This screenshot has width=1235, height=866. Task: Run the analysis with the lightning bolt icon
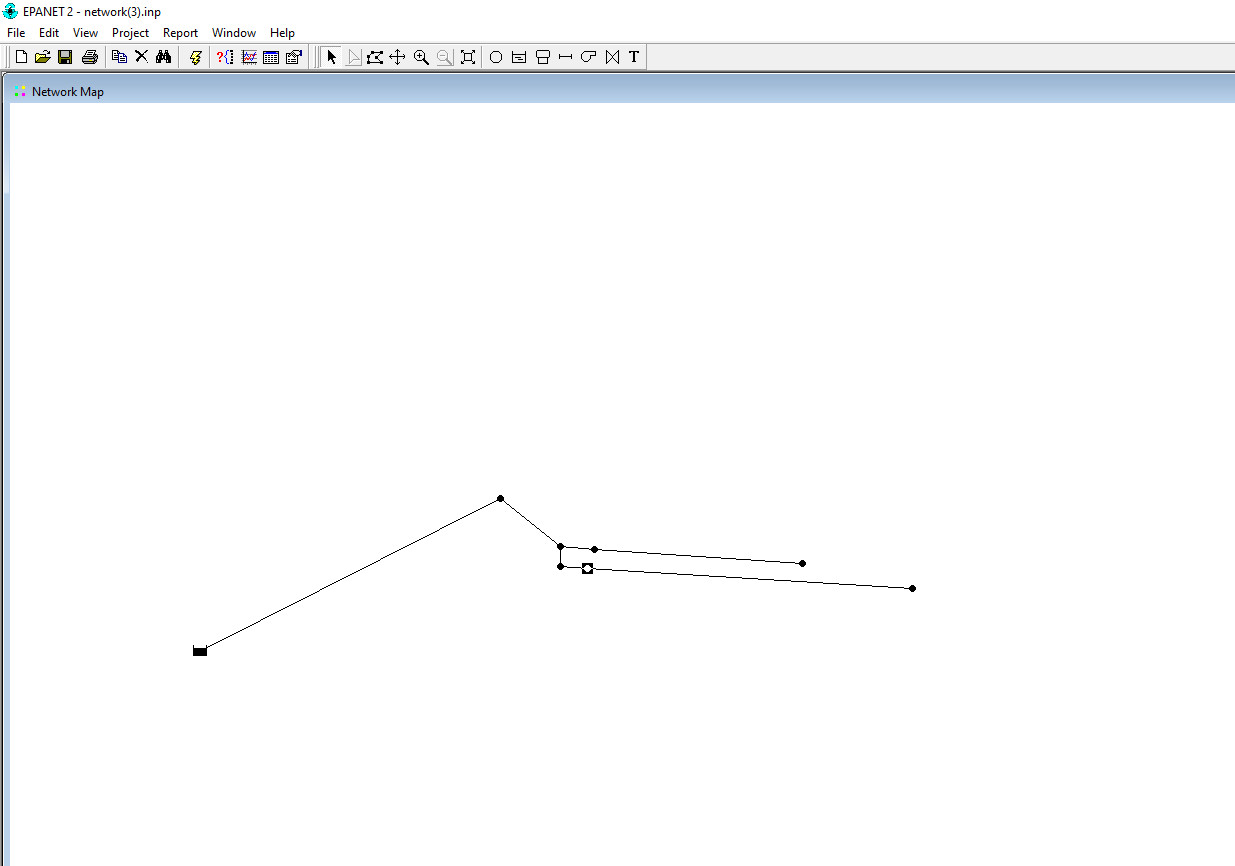click(195, 57)
